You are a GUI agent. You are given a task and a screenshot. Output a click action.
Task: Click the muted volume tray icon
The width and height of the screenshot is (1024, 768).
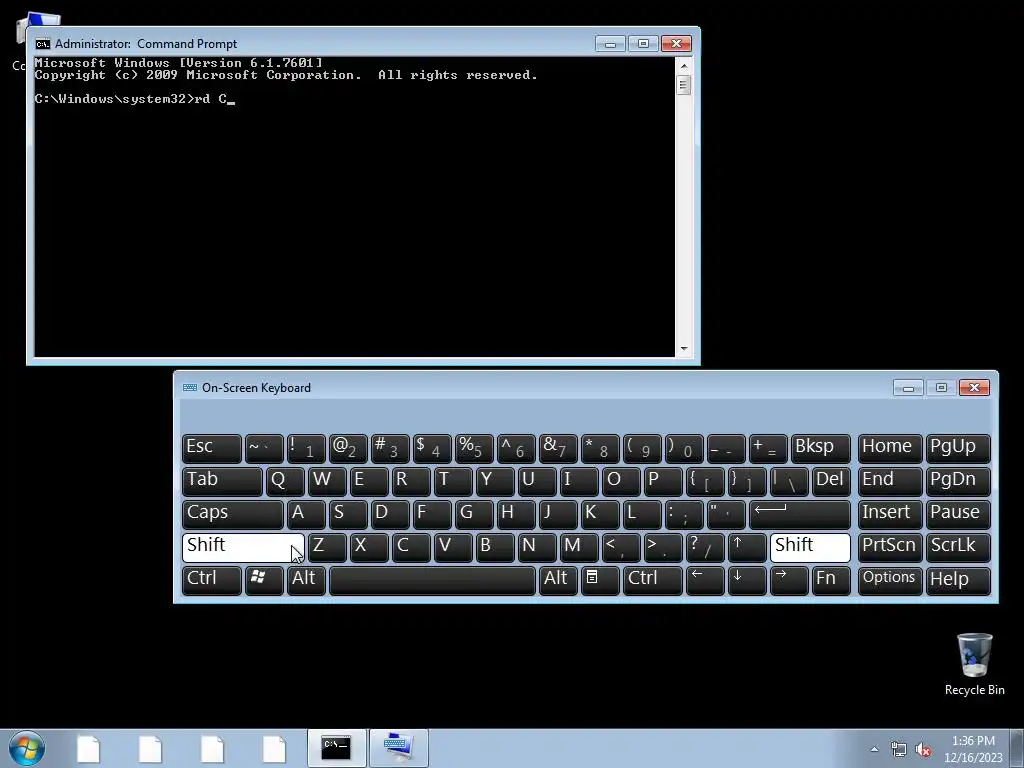coord(923,749)
